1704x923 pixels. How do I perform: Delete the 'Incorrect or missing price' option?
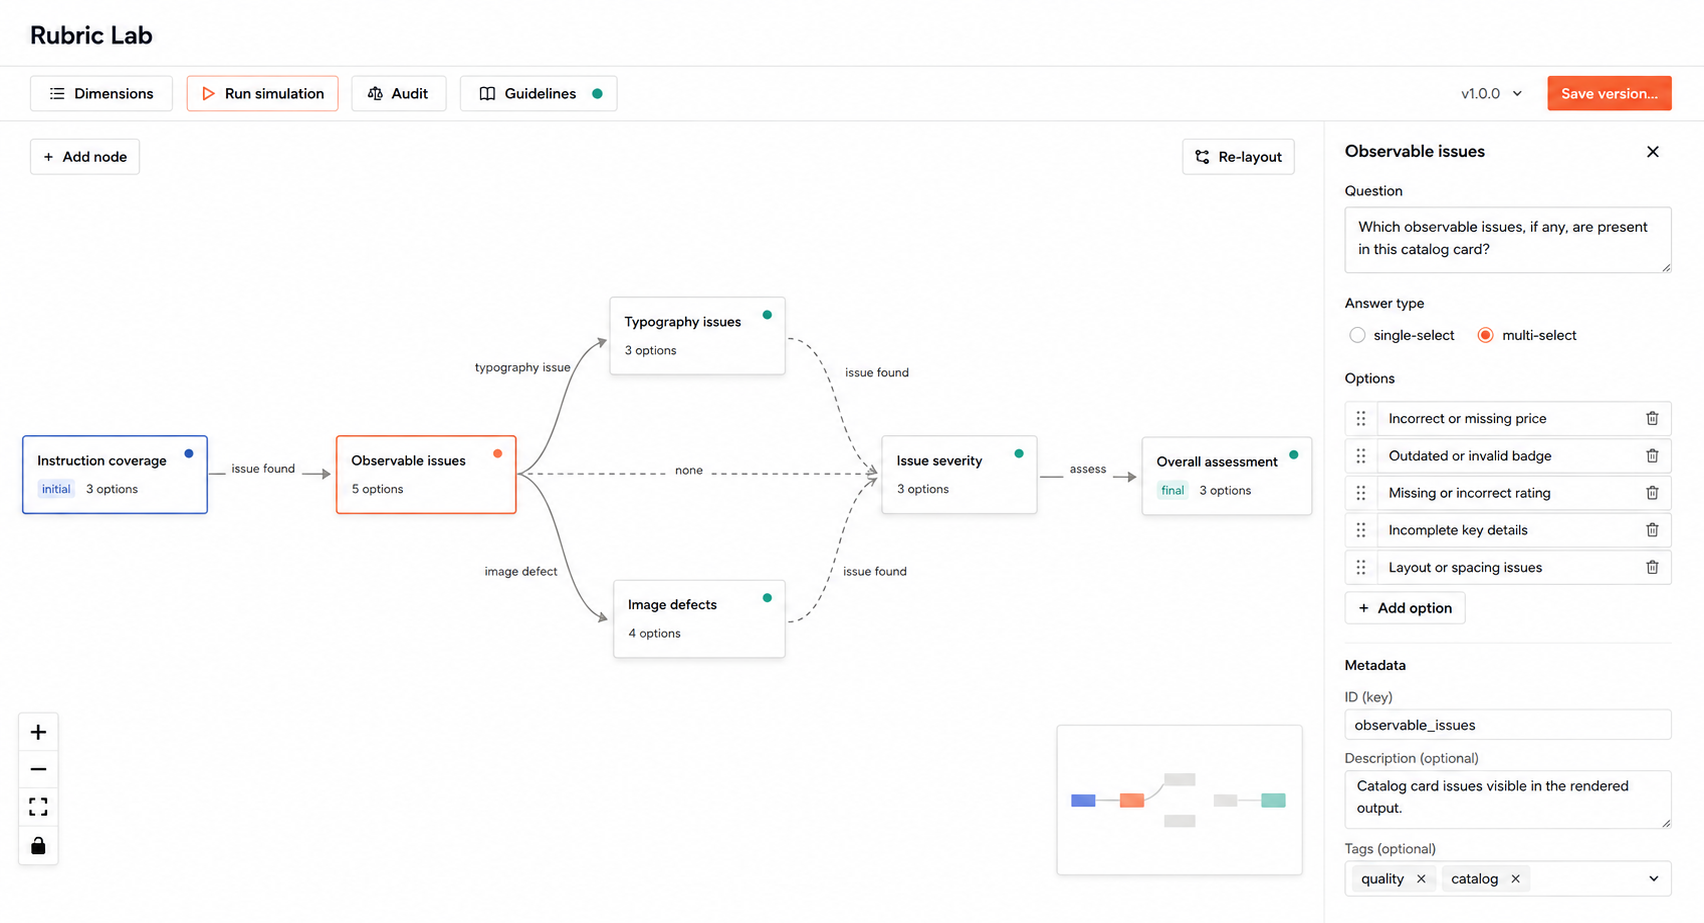click(x=1652, y=418)
